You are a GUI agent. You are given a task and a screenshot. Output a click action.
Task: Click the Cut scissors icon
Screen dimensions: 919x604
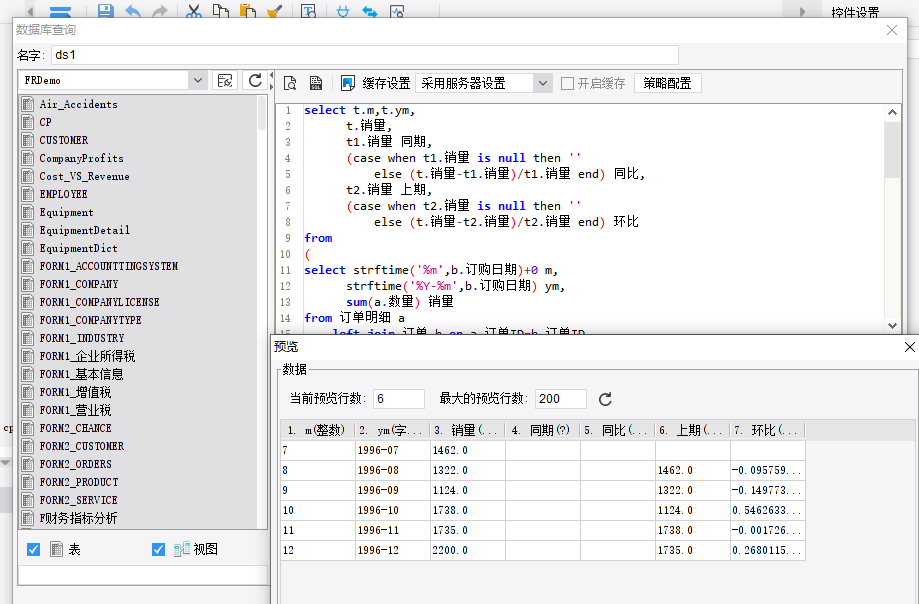194,11
